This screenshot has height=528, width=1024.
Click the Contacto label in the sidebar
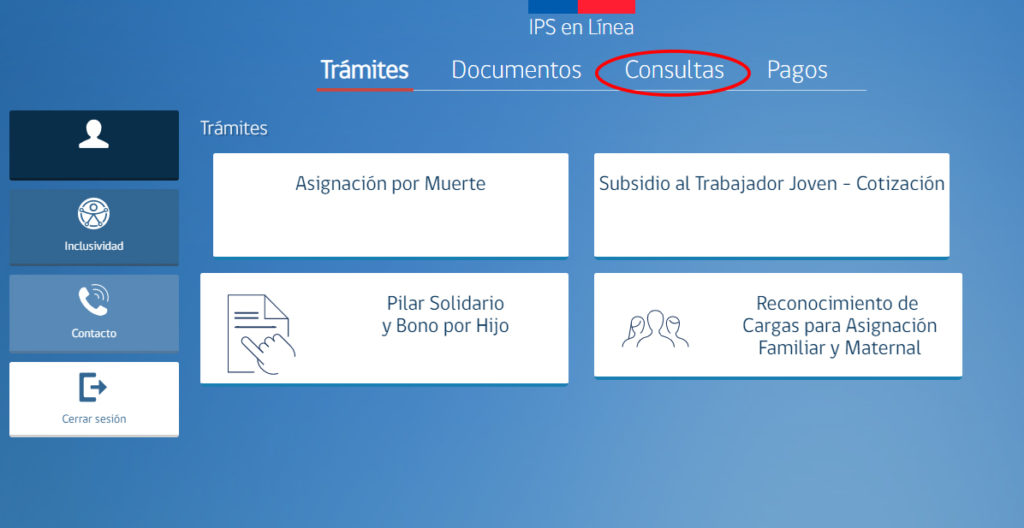(94, 333)
